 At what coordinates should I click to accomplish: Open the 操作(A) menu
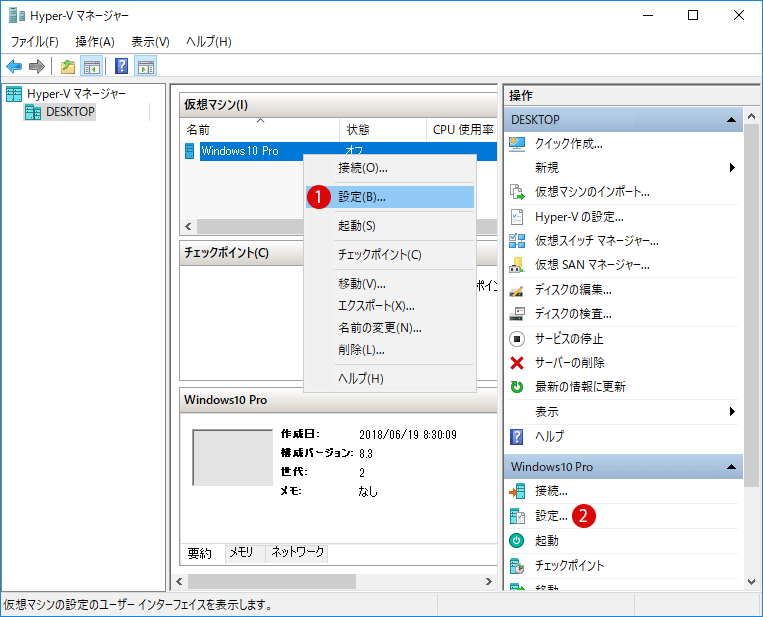click(95, 42)
